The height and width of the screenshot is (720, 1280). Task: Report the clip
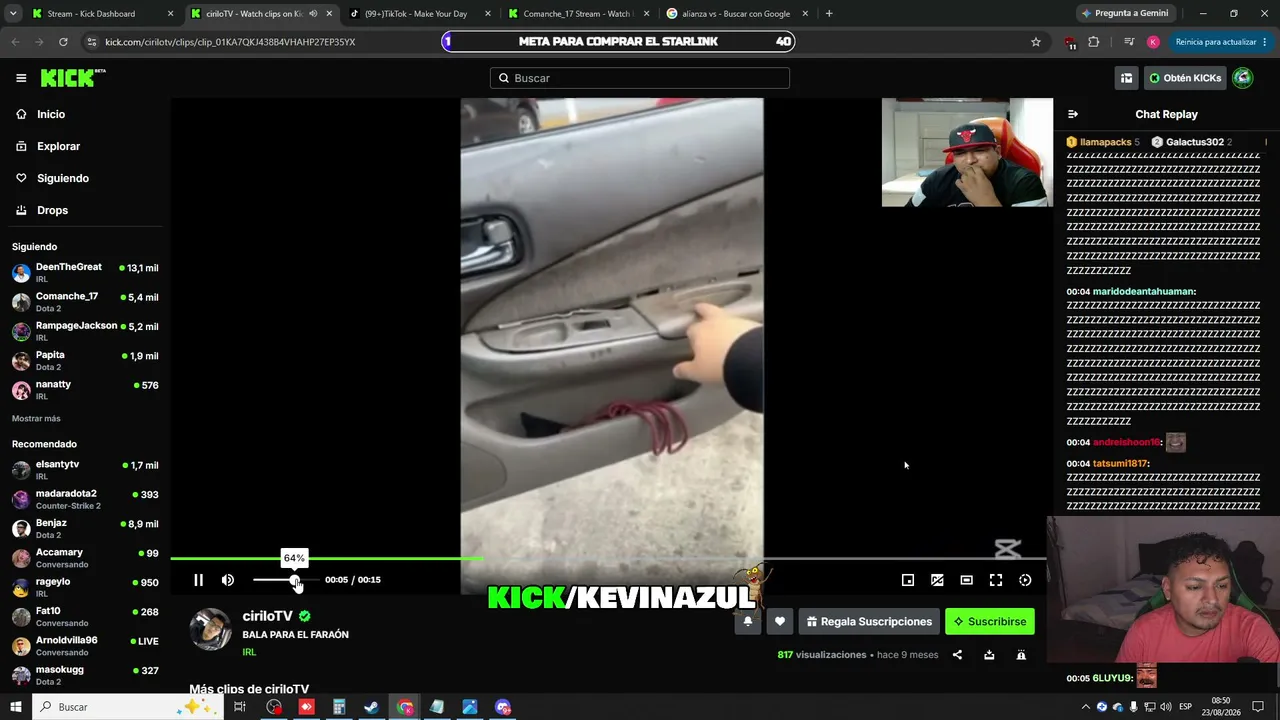point(1021,655)
